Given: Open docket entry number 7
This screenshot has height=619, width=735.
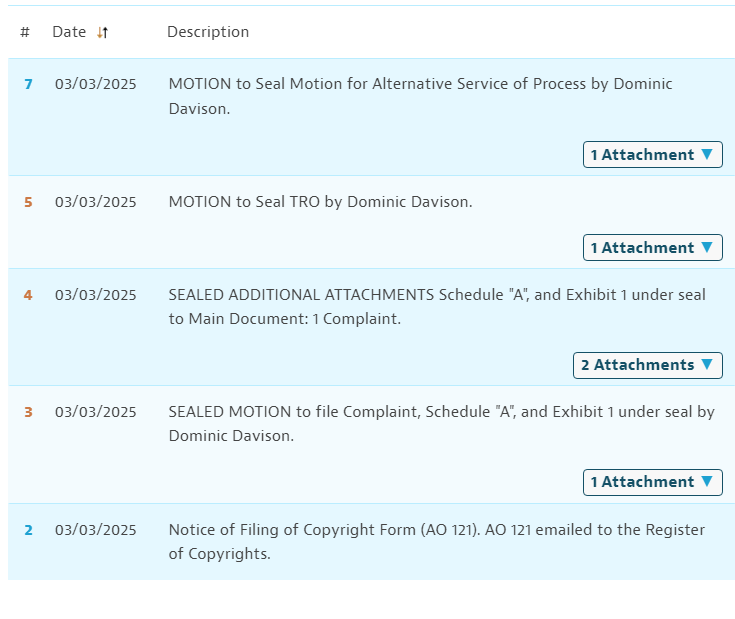Looking at the screenshot, I should (x=28, y=84).
